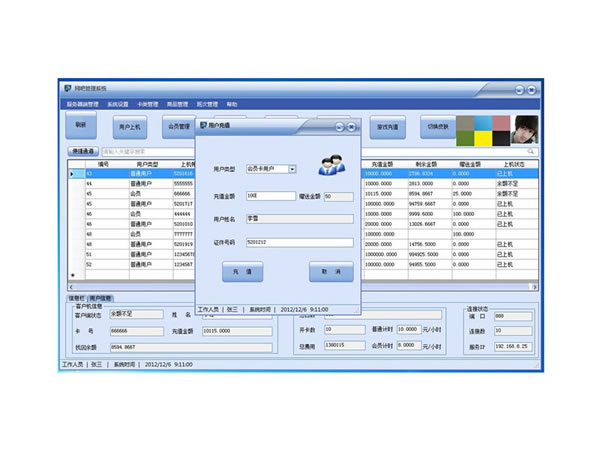Switch to the 信息栏 tab

coord(77,298)
